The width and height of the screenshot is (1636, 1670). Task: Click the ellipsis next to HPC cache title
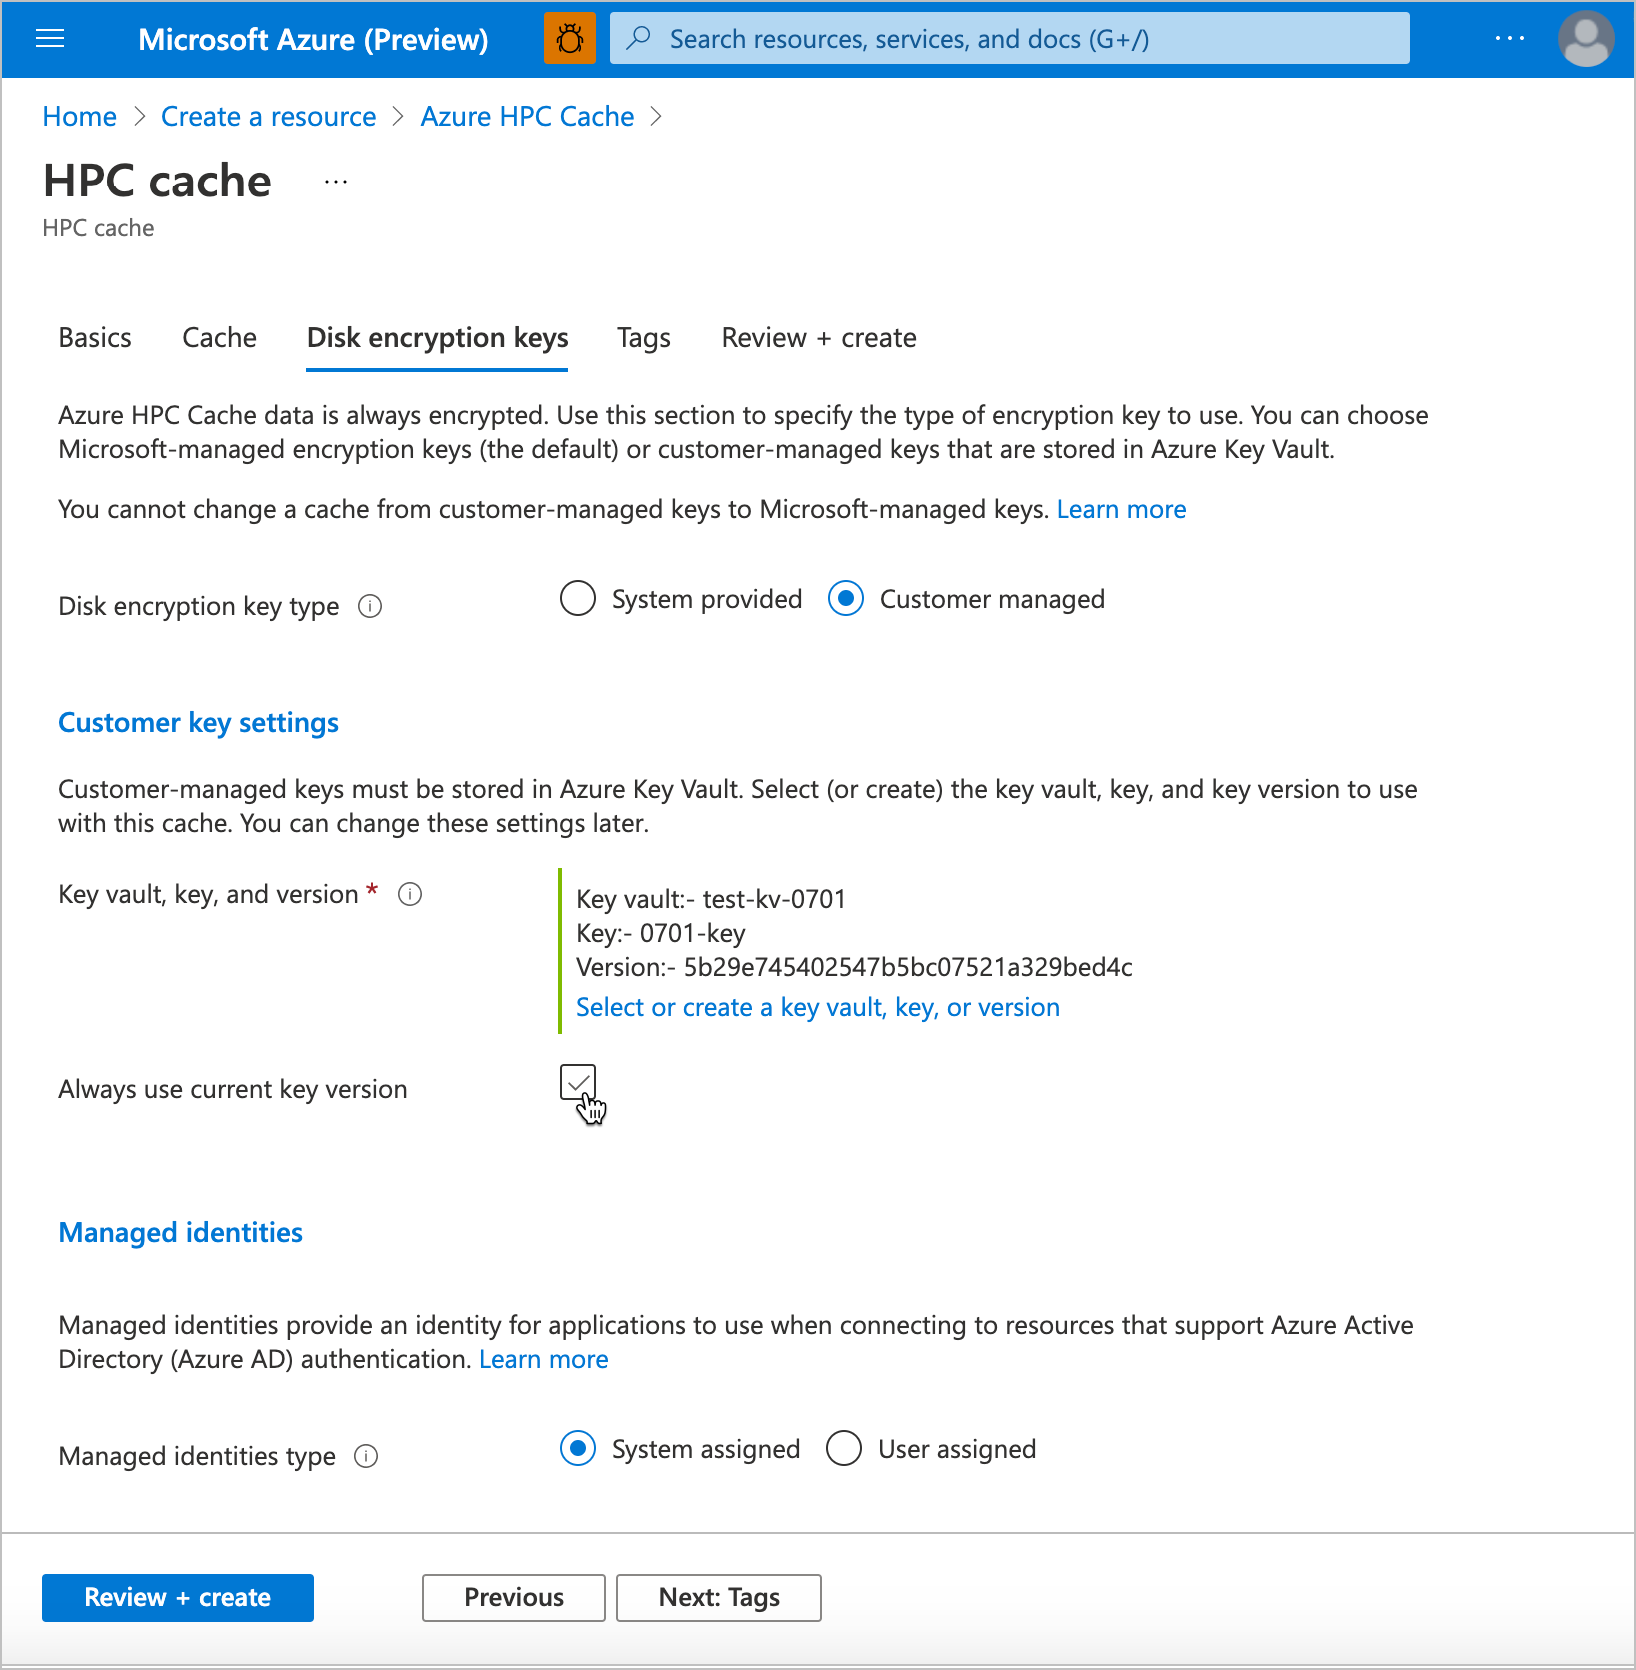(x=335, y=181)
